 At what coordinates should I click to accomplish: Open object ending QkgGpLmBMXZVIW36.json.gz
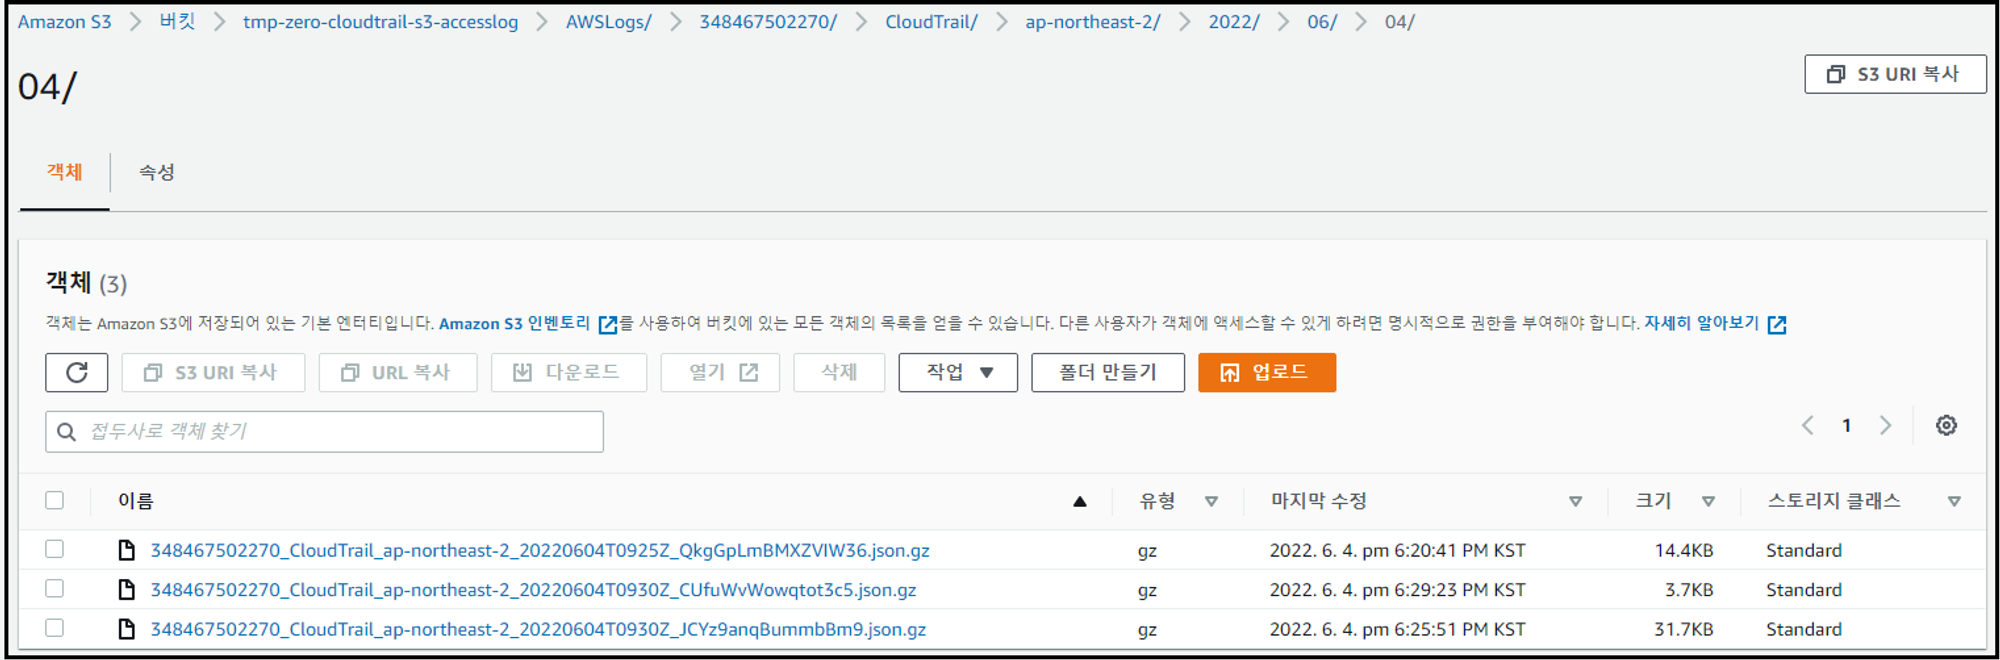pyautogui.click(x=540, y=550)
